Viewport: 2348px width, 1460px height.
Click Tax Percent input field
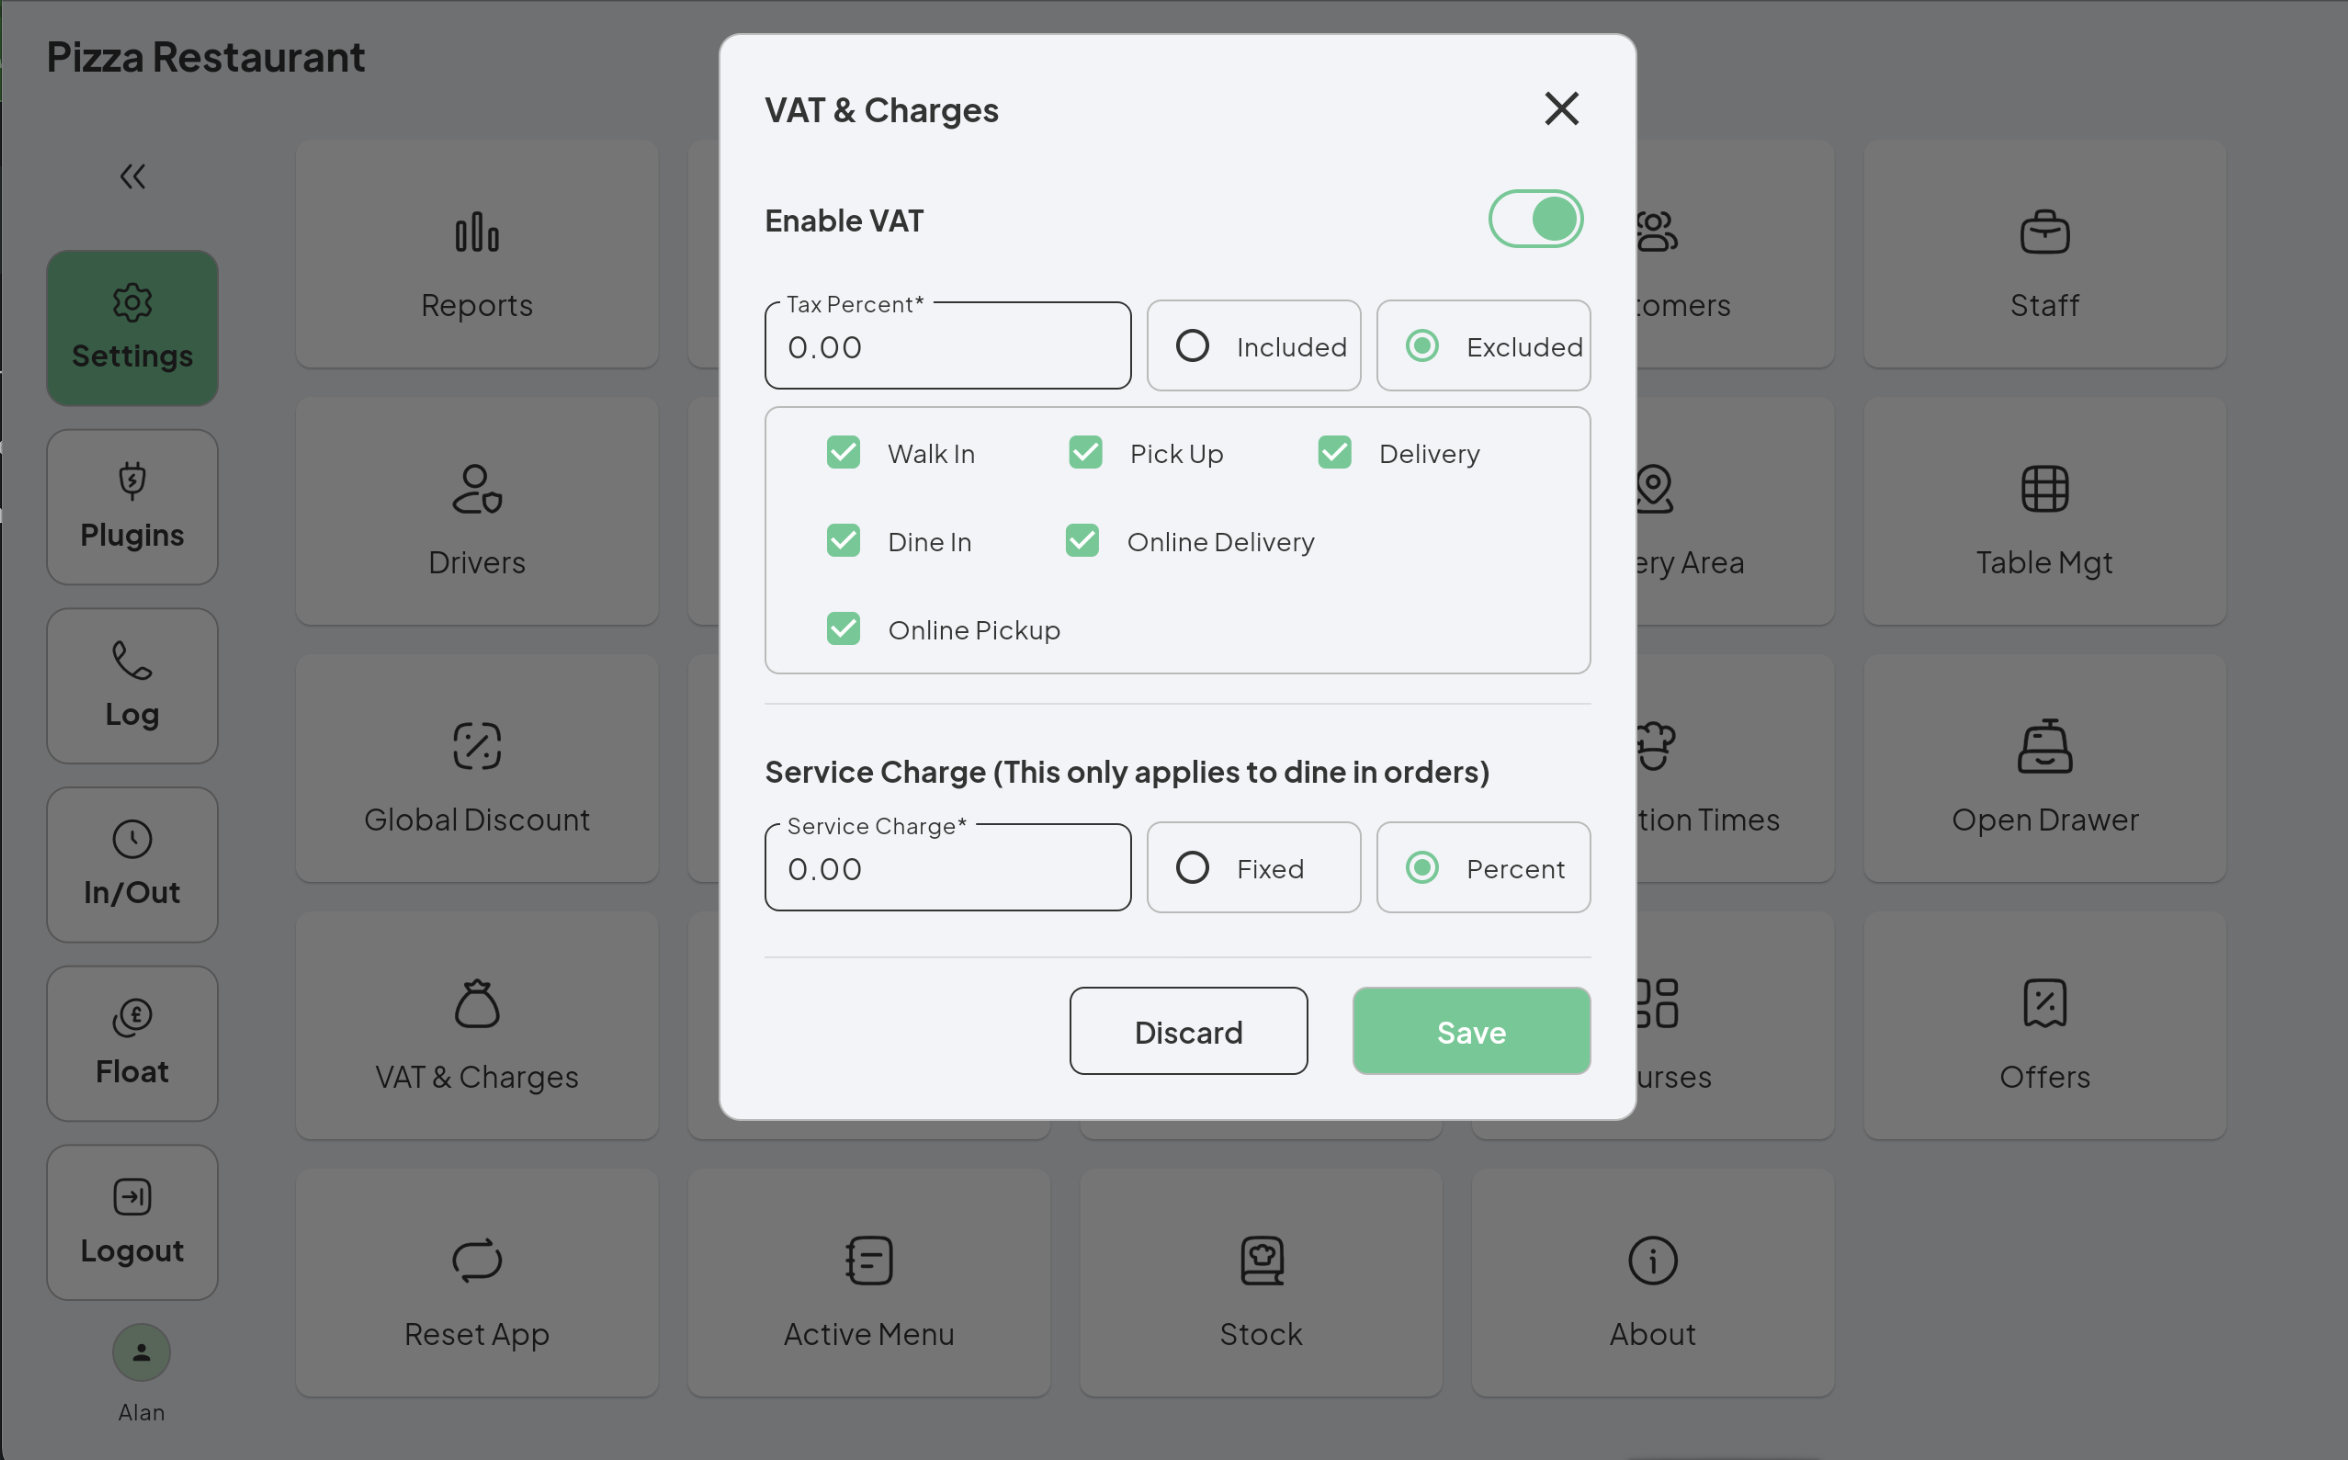(x=949, y=345)
